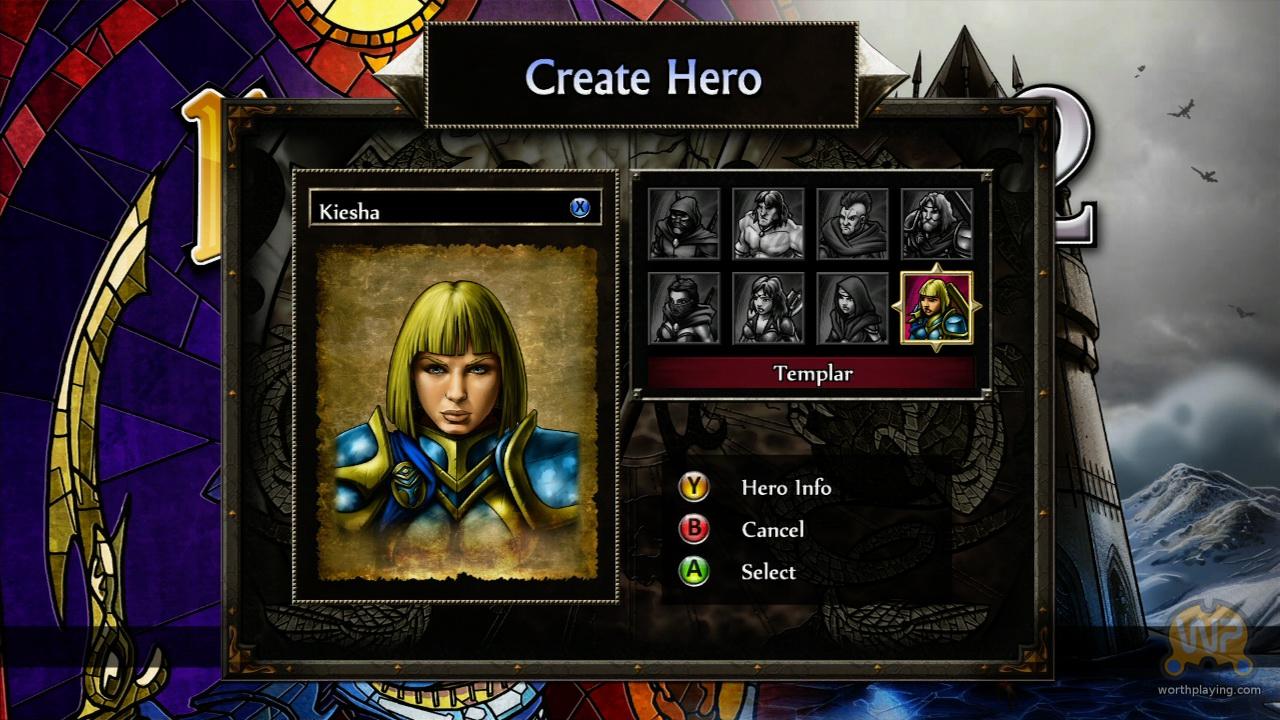This screenshot has height=720, width=1280.
Task: Click the Templar class label bar
Action: pyautogui.click(x=812, y=373)
